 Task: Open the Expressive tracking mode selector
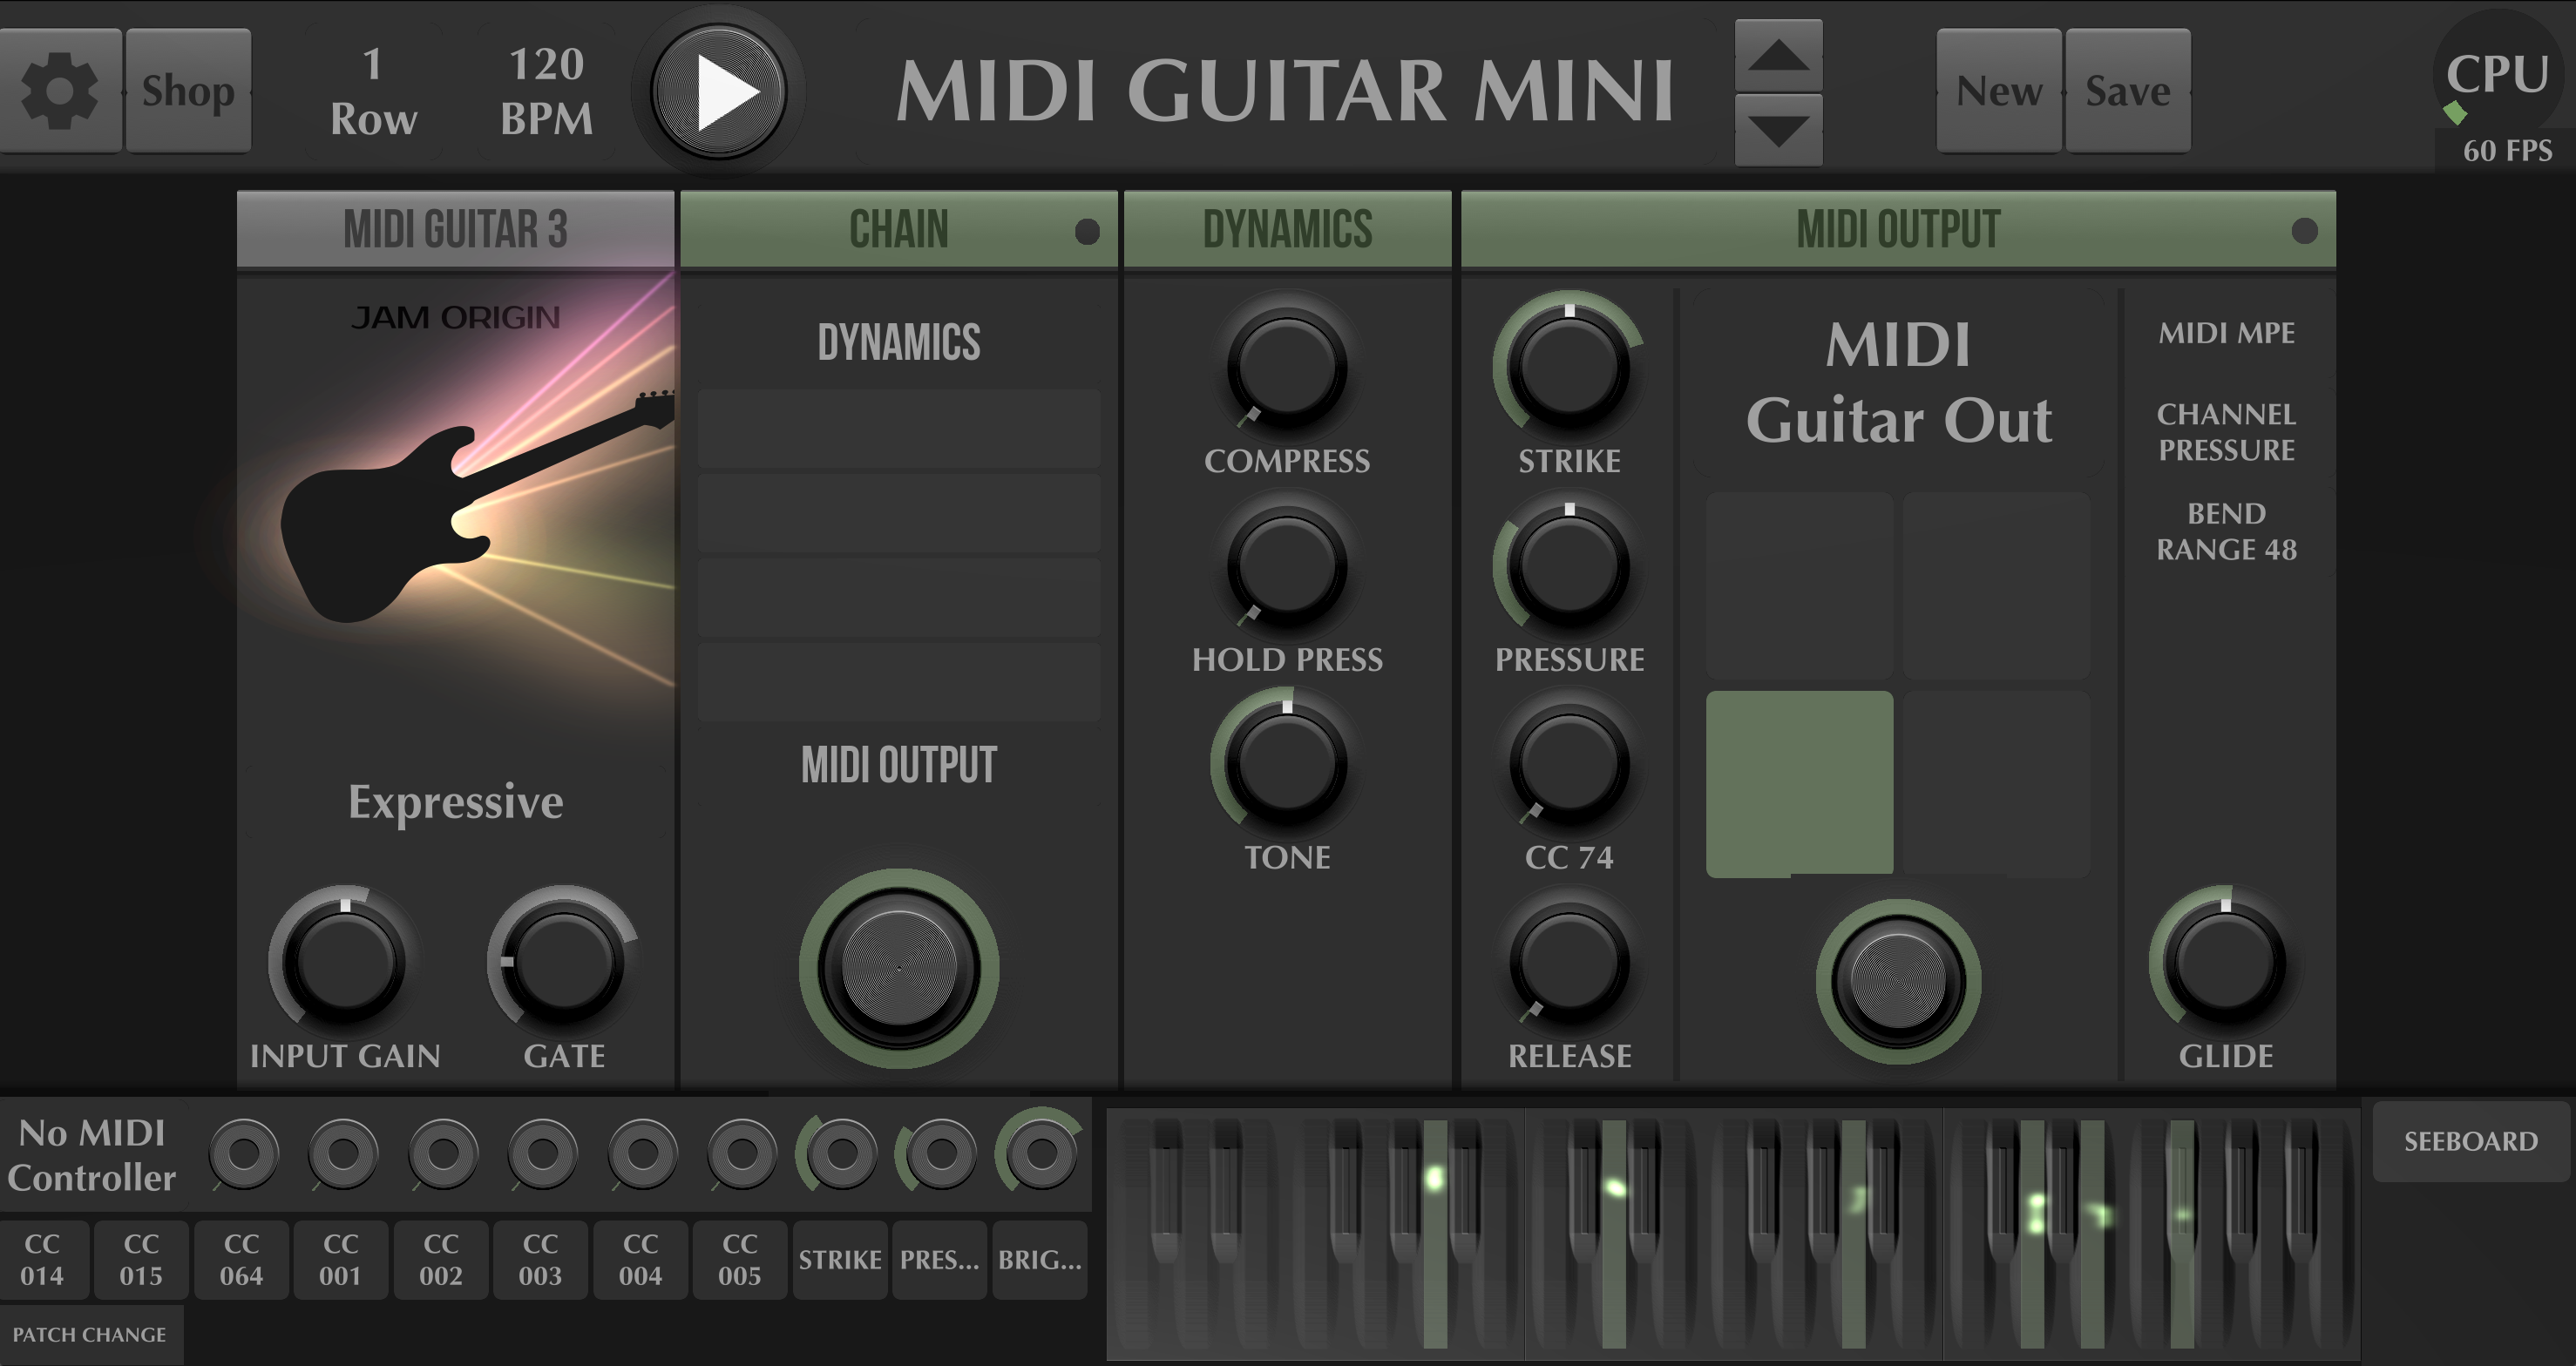point(456,802)
